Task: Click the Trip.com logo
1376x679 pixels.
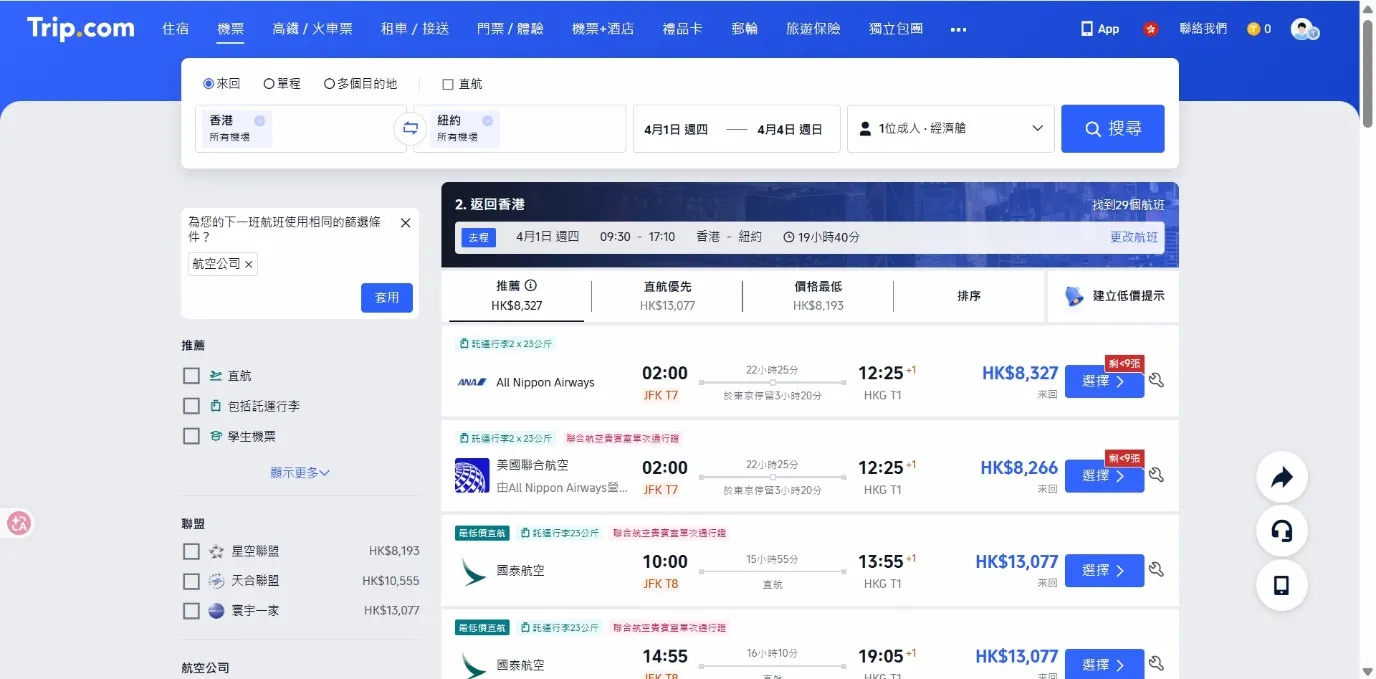Action: pyautogui.click(x=81, y=28)
